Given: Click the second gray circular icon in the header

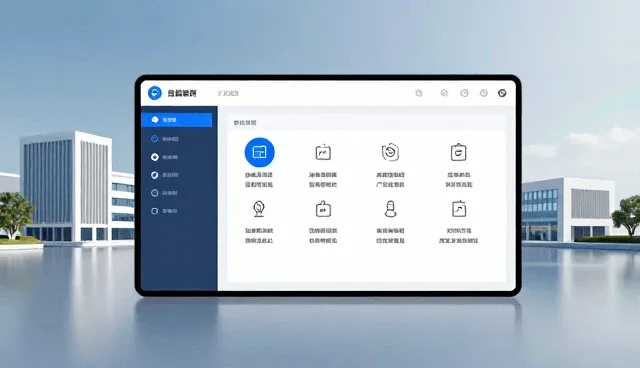Looking at the screenshot, I should [444, 93].
